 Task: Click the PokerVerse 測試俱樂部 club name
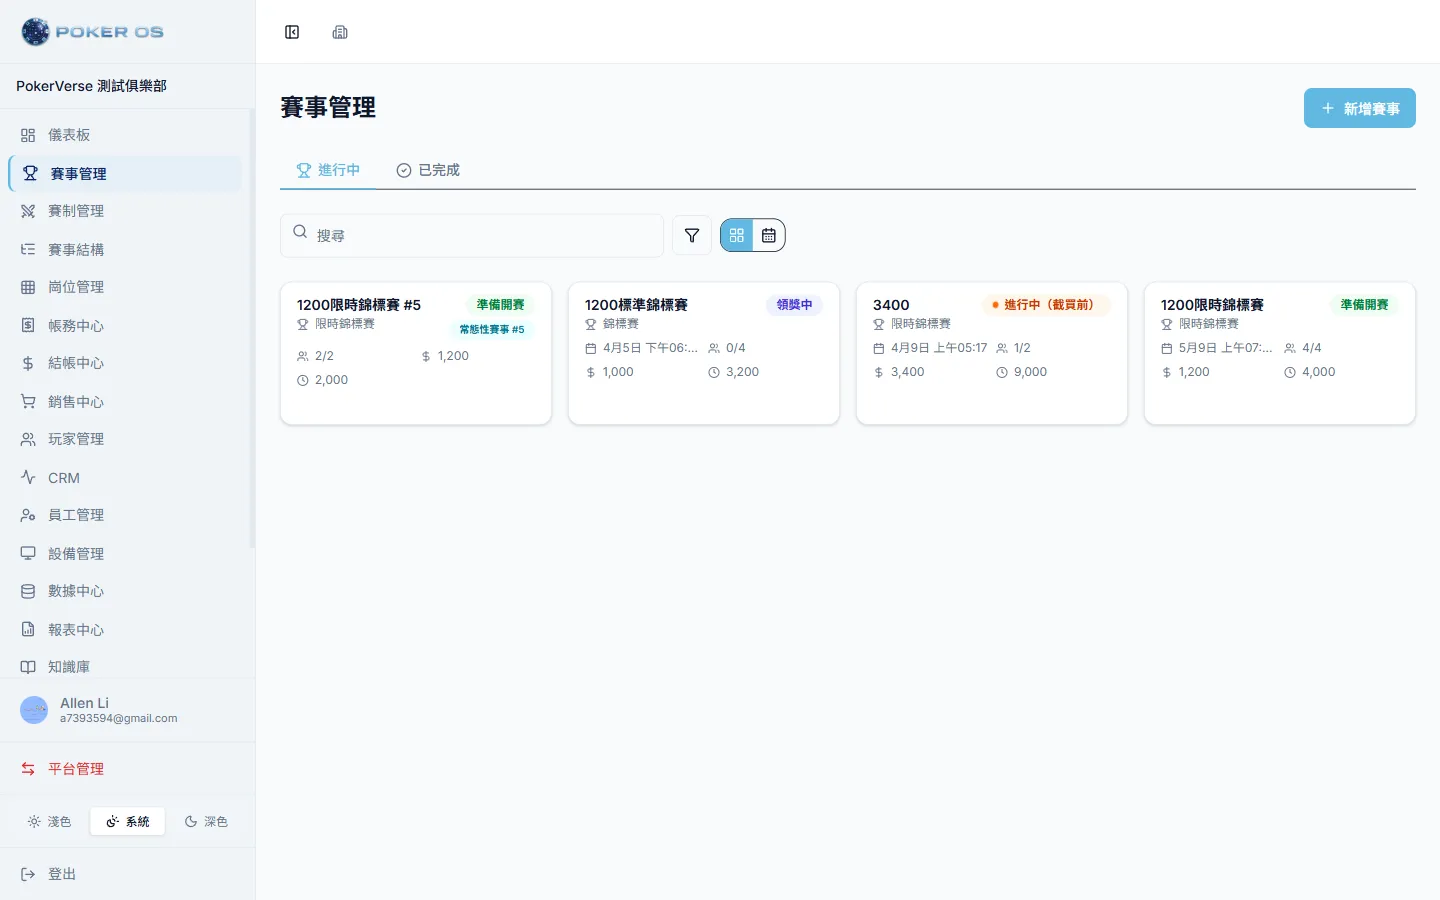91,86
